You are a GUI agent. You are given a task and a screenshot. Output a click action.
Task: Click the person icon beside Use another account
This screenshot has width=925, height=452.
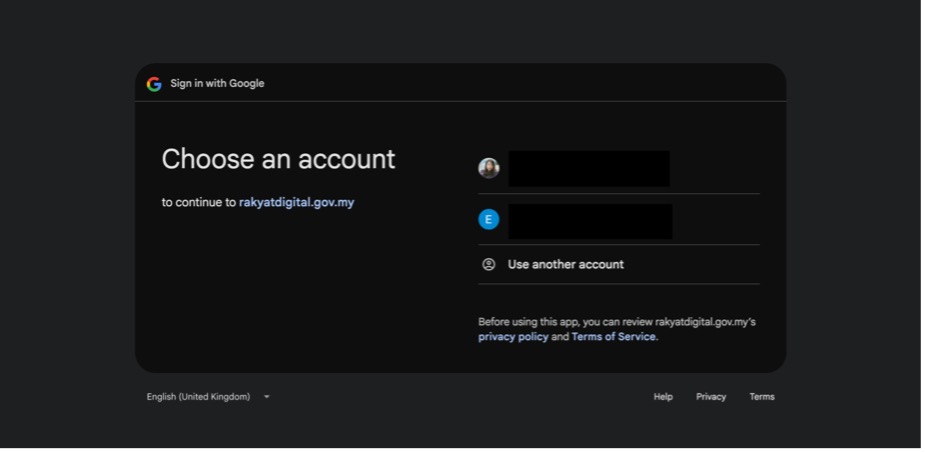(x=488, y=264)
